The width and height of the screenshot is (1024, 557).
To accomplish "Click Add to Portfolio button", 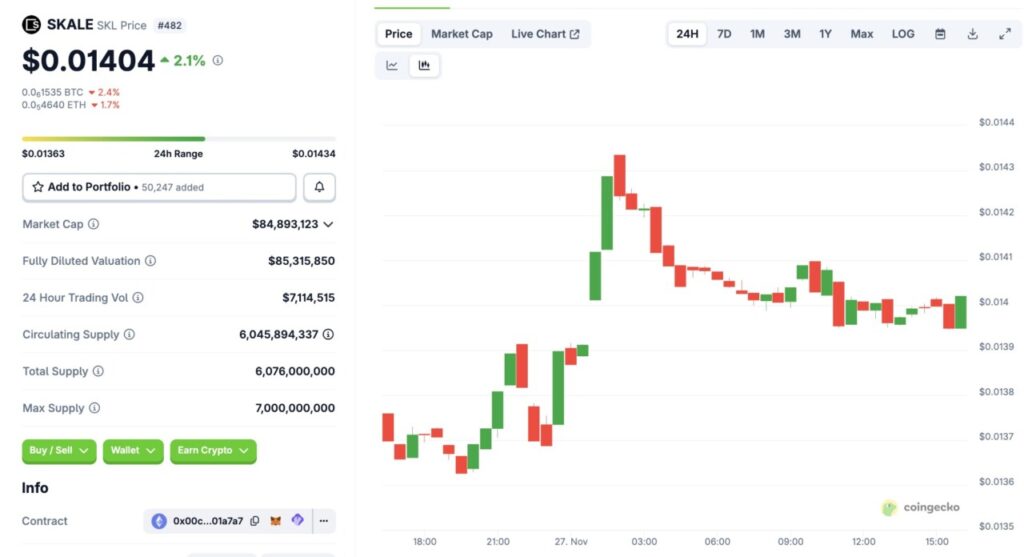I will point(159,187).
